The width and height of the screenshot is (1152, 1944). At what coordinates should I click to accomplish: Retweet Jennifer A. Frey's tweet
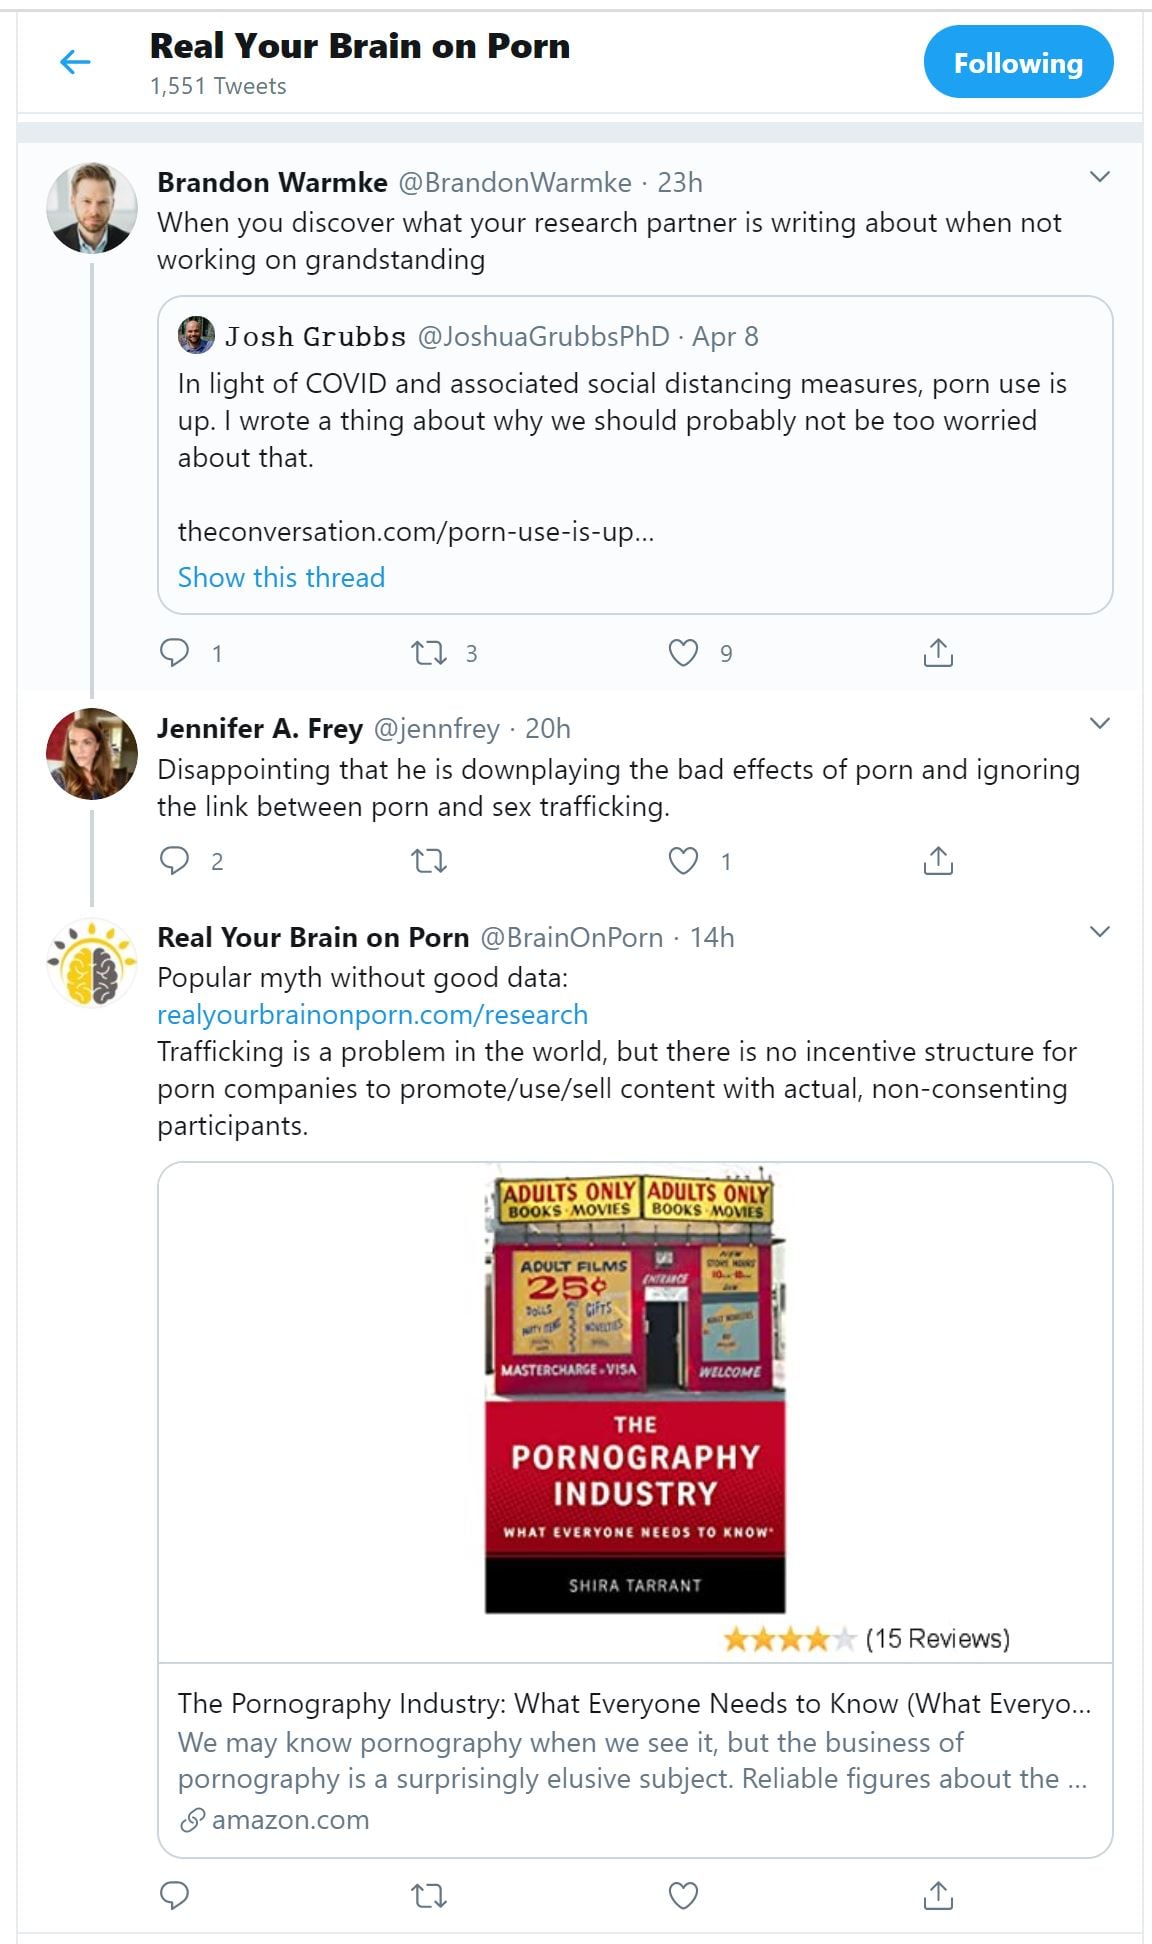429,861
